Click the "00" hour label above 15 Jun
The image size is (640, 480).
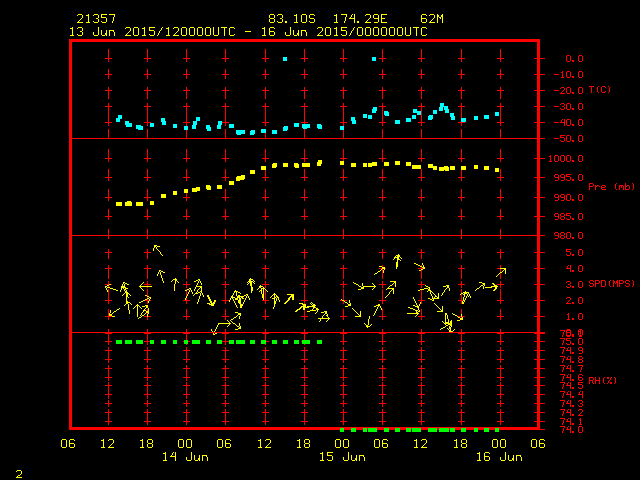coord(342,443)
